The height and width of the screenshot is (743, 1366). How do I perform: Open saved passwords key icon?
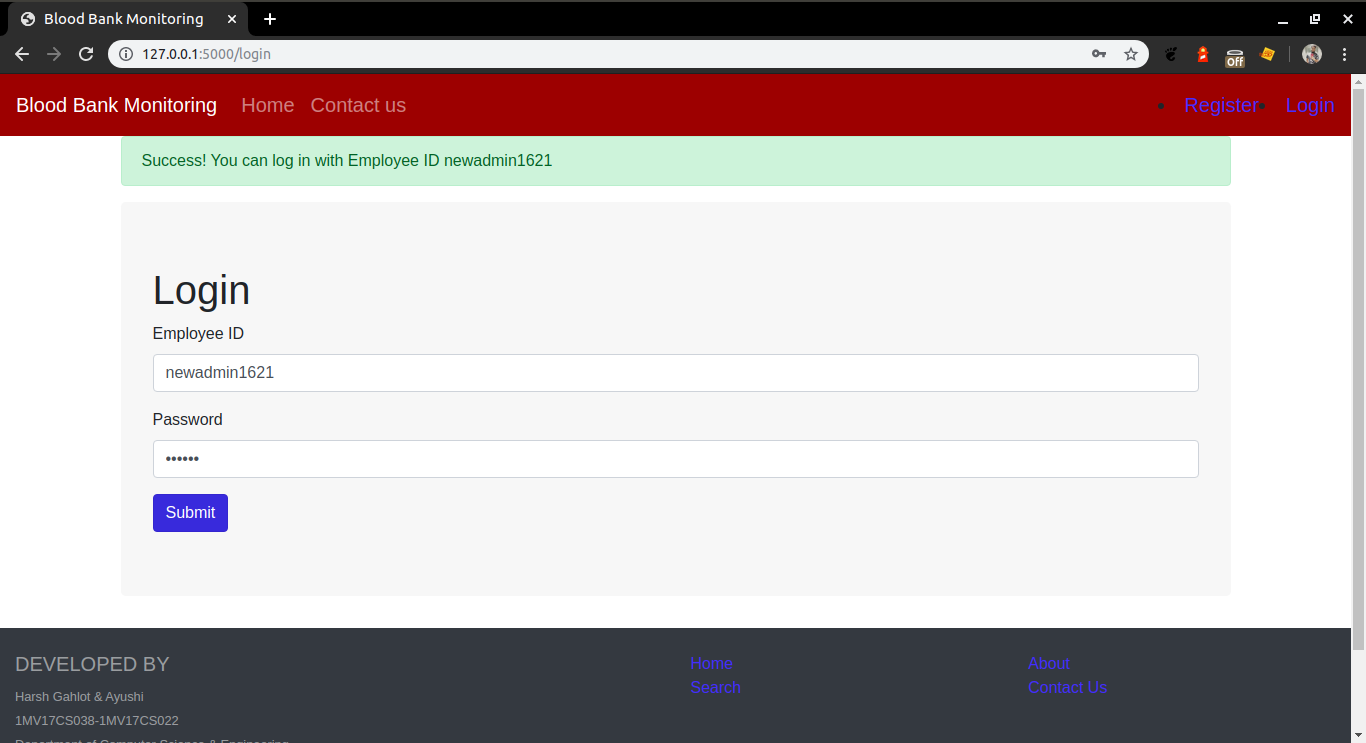pyautogui.click(x=1099, y=54)
